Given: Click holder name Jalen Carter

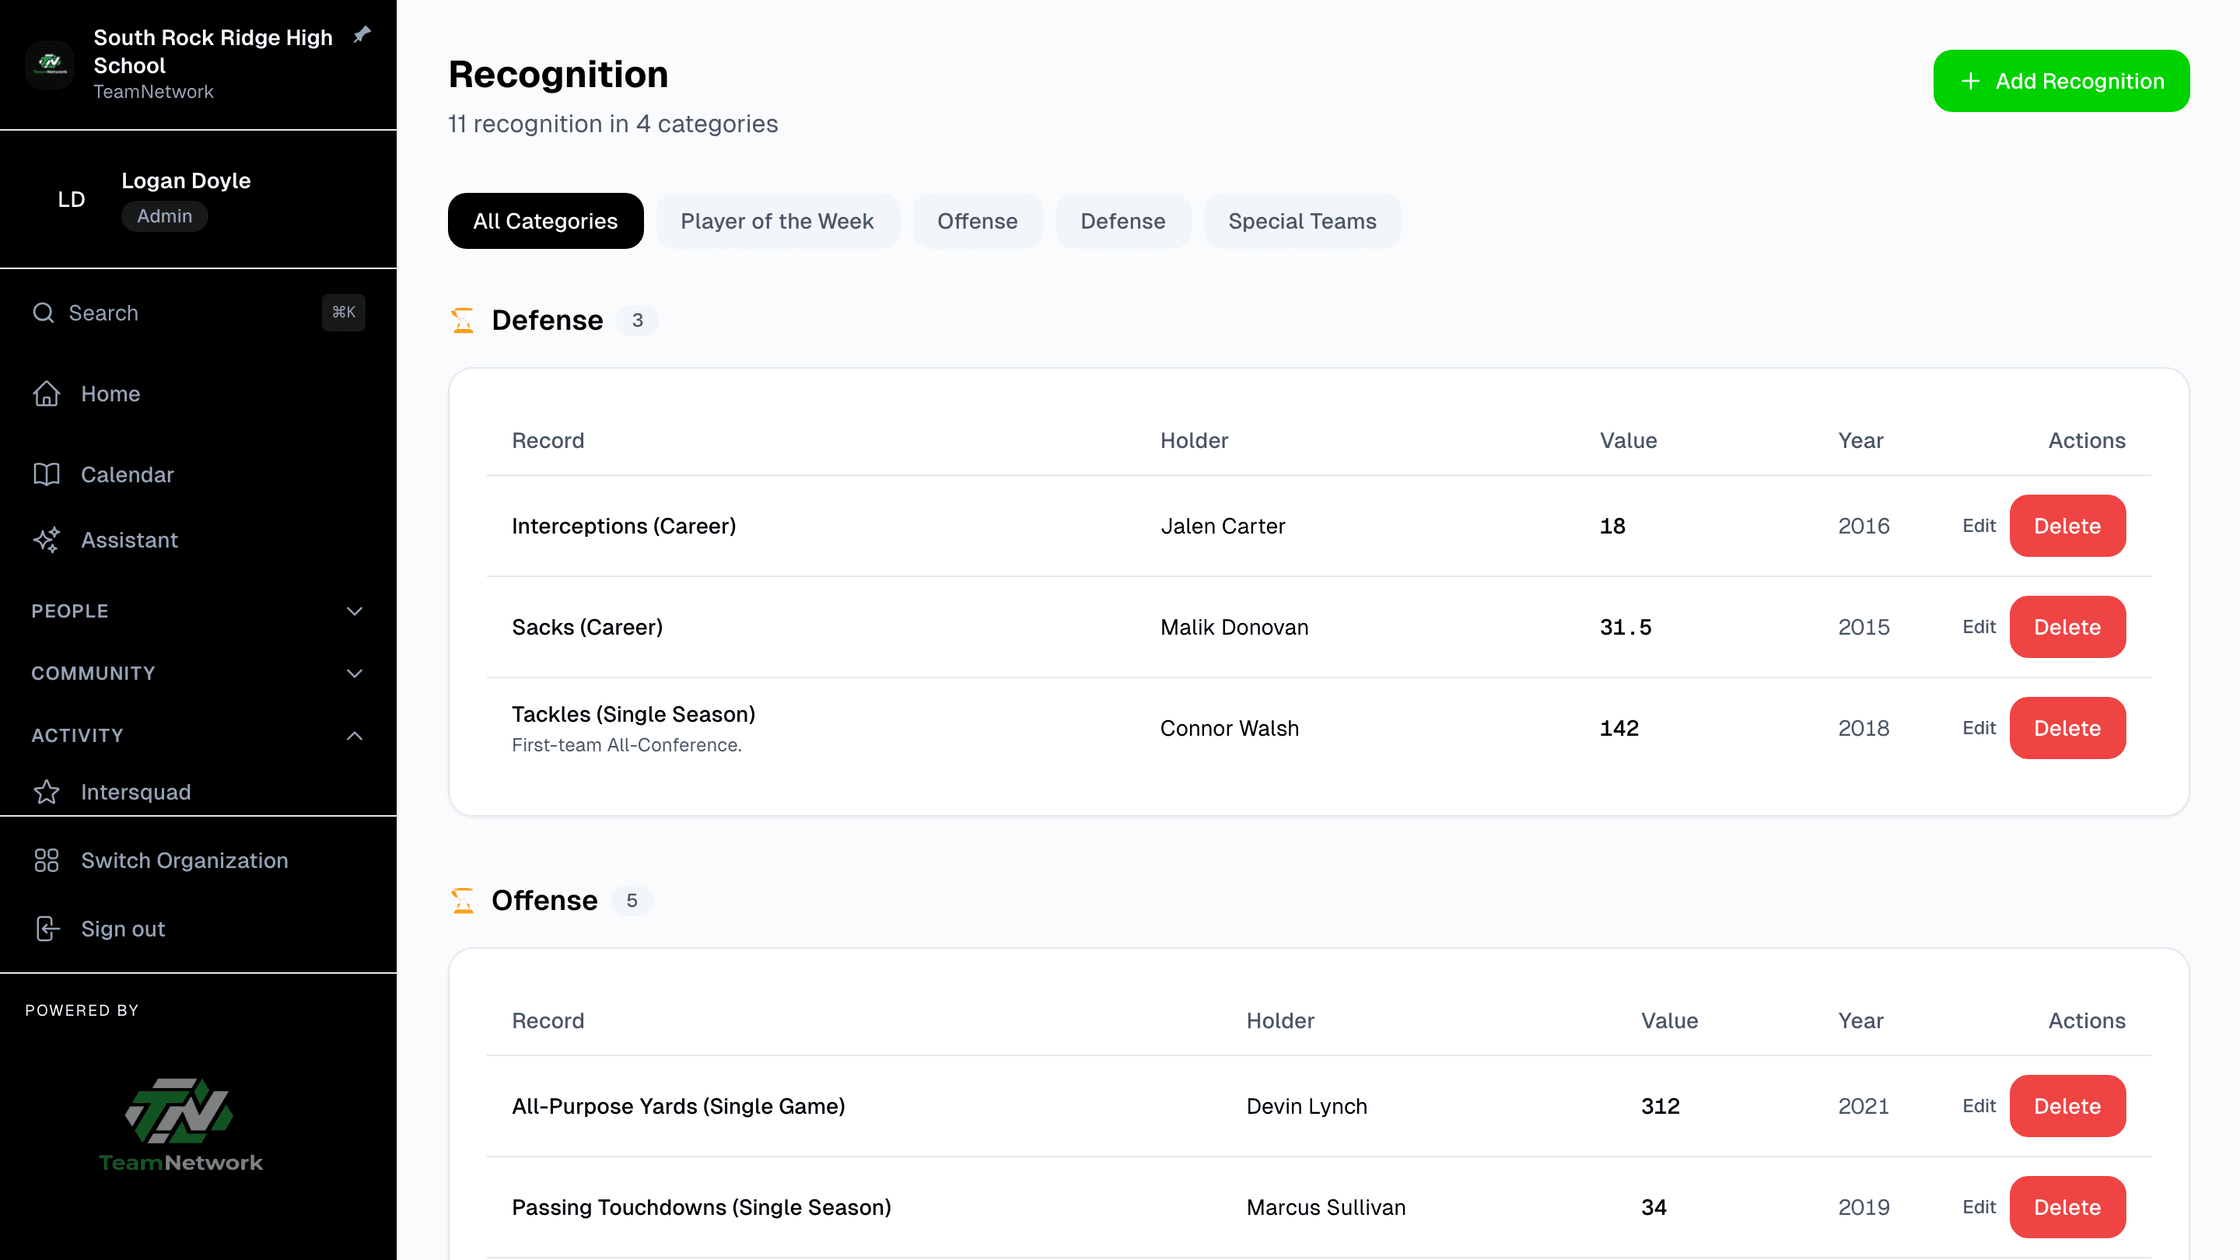Looking at the screenshot, I should 1223,526.
